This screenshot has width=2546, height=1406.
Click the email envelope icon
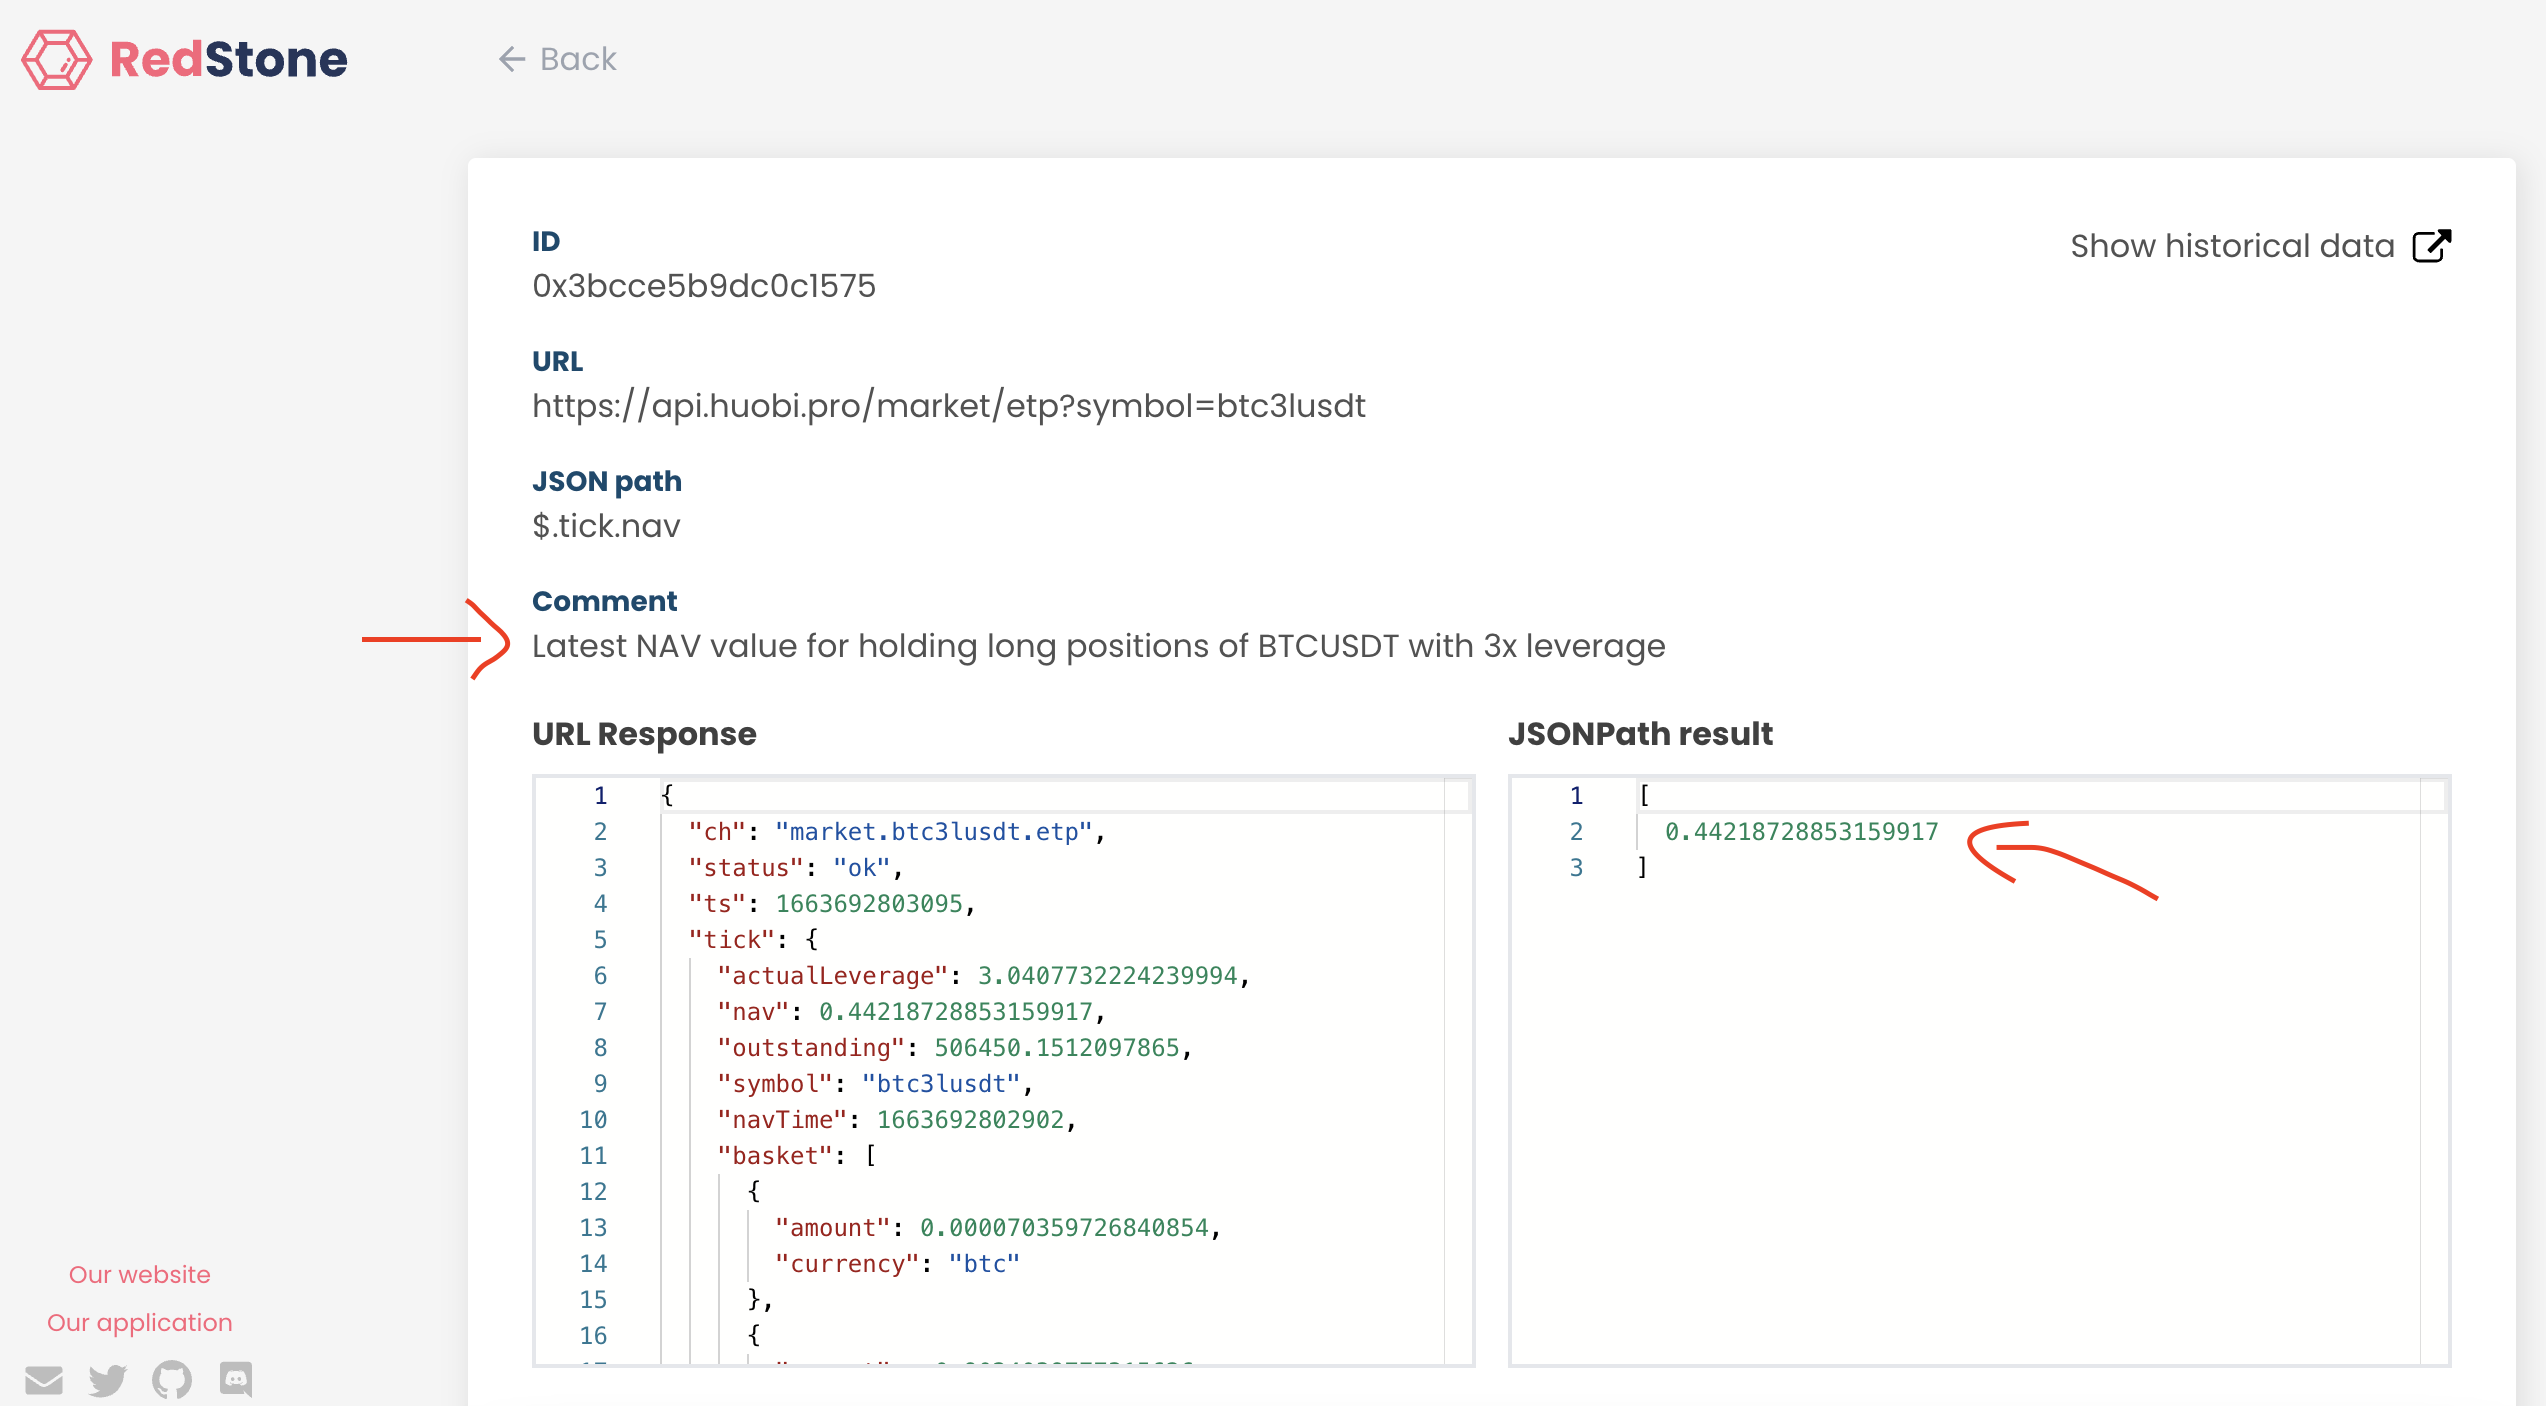point(44,1380)
